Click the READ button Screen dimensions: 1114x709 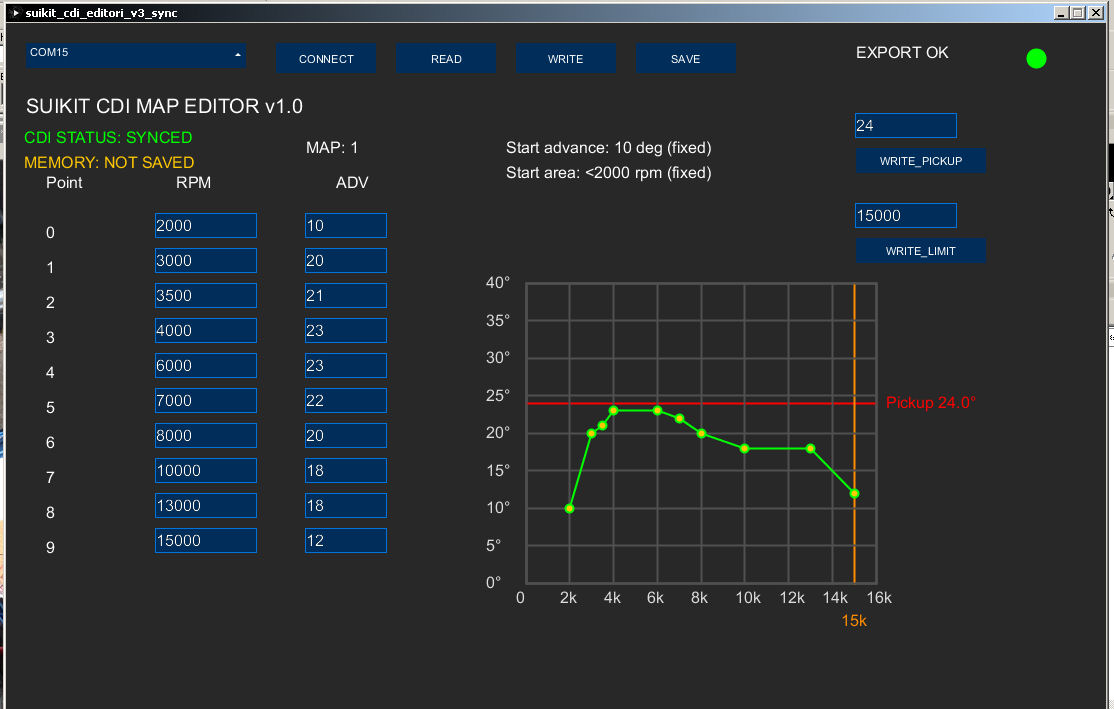coord(446,58)
